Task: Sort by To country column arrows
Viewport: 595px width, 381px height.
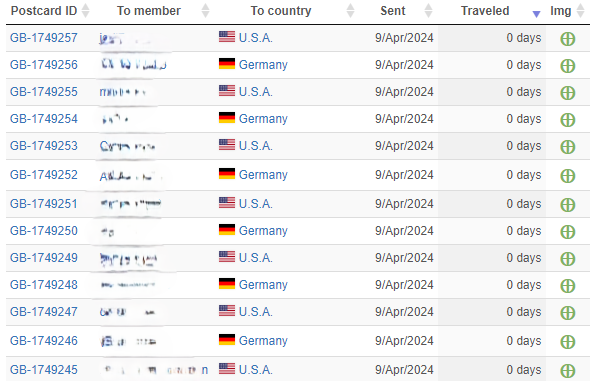Action: 350,11
